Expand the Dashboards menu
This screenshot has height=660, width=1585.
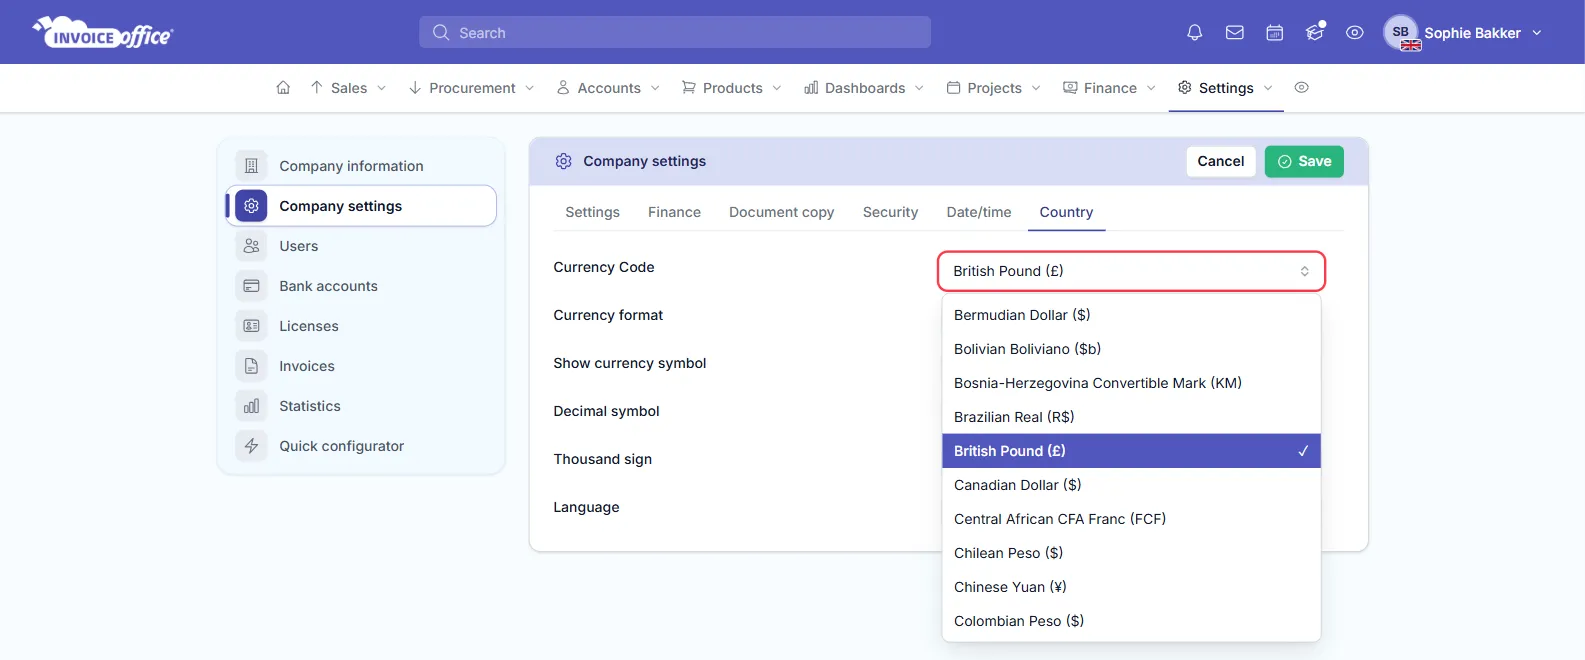(x=864, y=88)
